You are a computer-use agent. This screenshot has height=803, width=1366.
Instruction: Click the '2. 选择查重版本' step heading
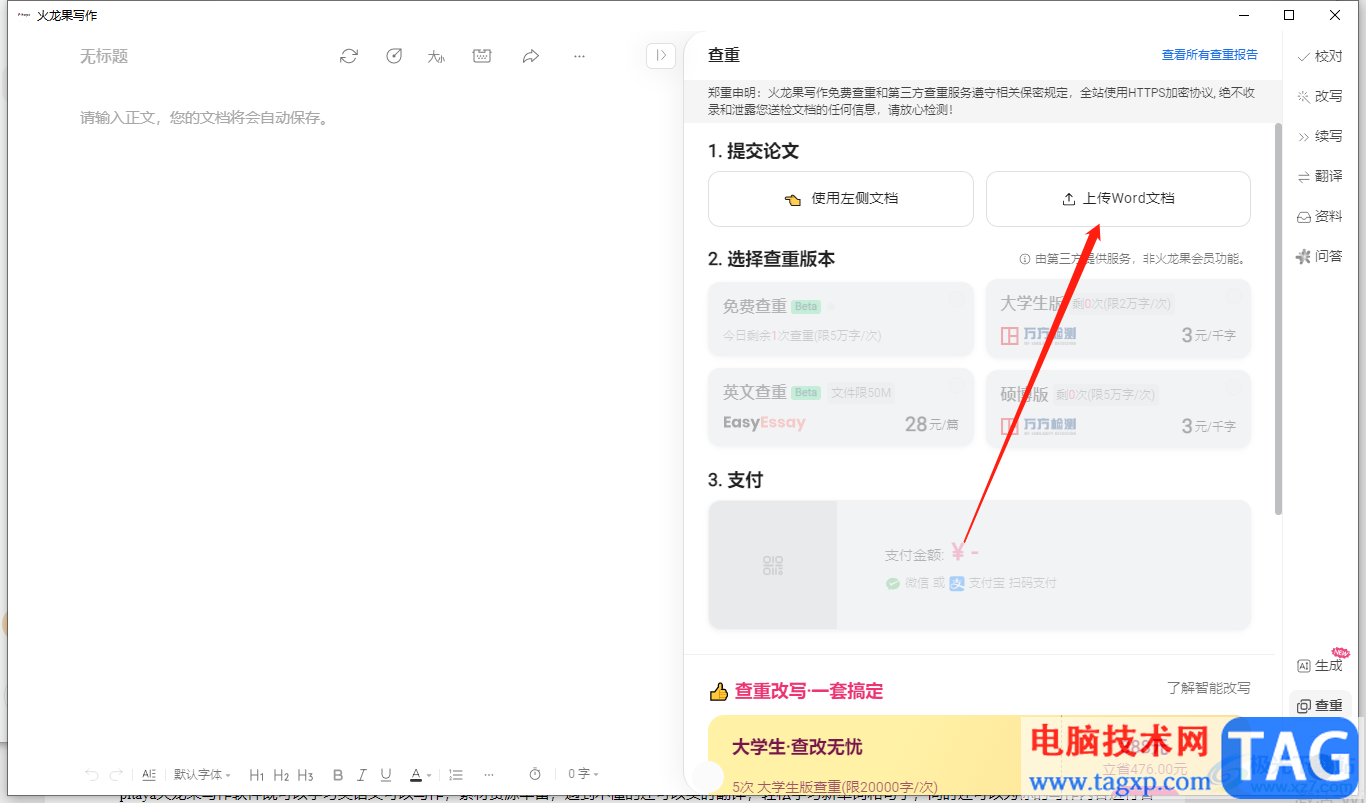(x=771, y=259)
